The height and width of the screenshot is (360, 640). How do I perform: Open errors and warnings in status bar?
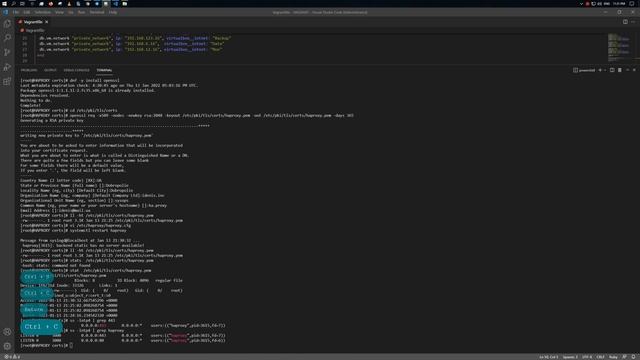point(12,357)
